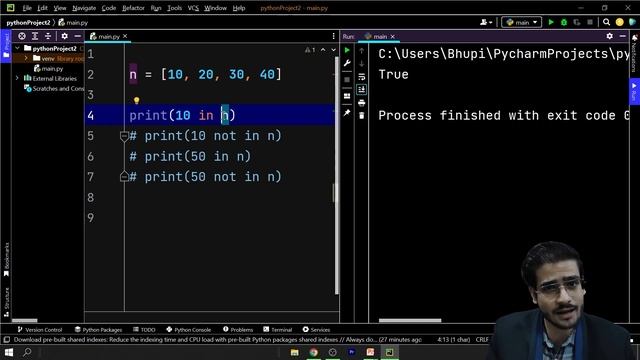Collapse the pythonProject2 tree node

point(18,48)
